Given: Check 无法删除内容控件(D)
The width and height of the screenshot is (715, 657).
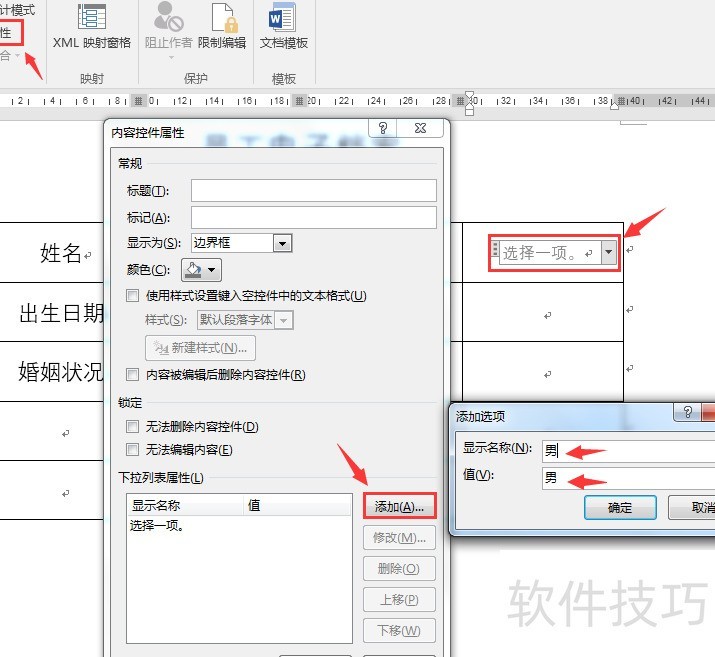Looking at the screenshot, I should [133, 427].
